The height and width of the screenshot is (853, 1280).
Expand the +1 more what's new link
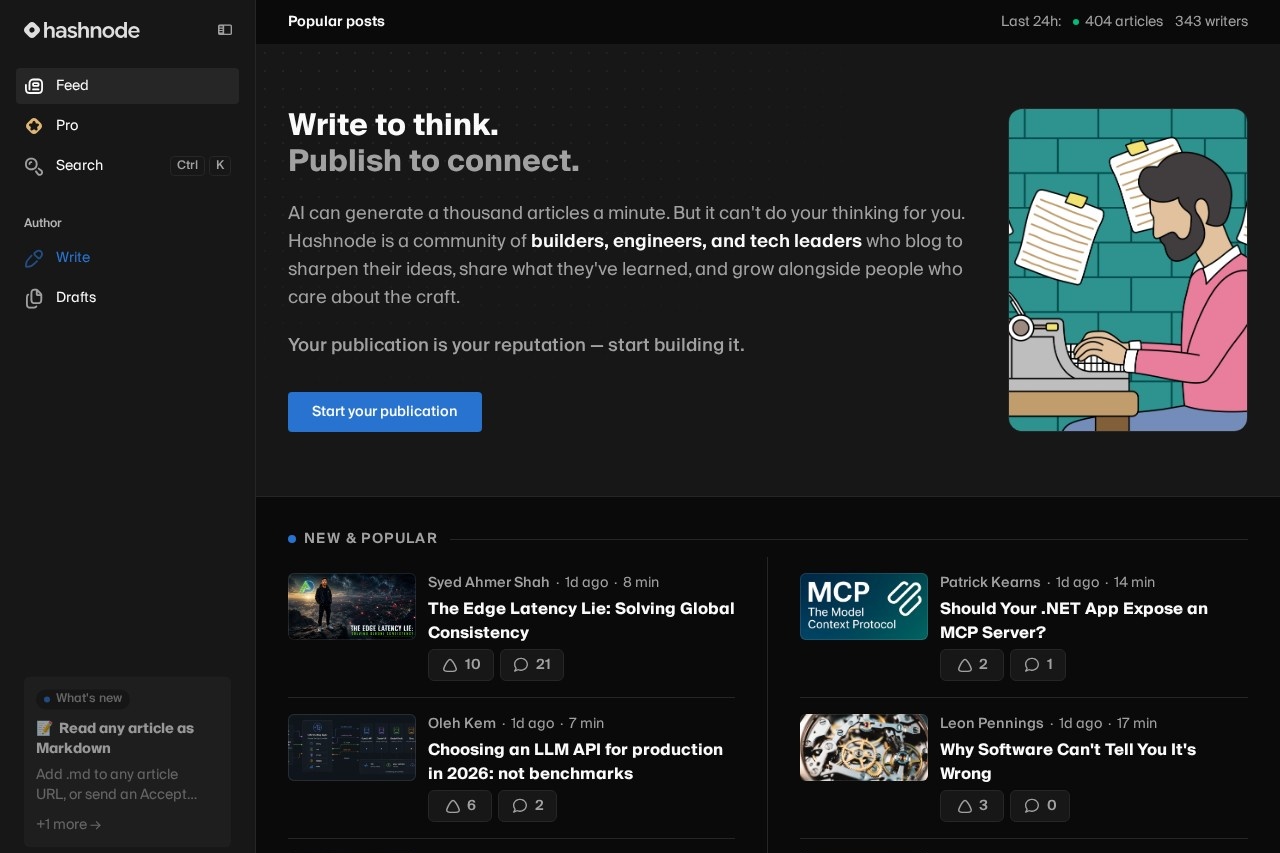click(69, 825)
